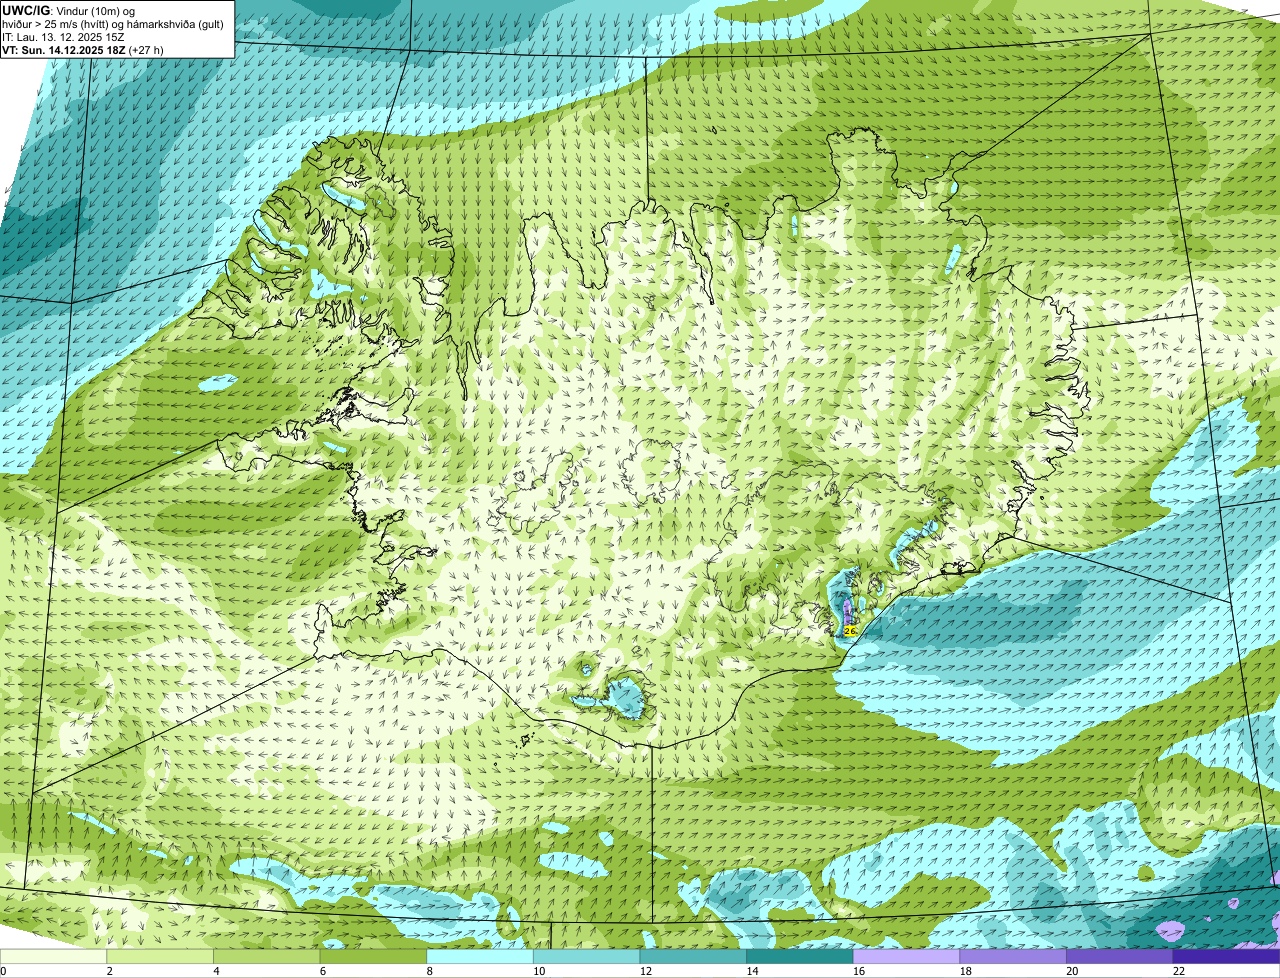Click legend scale label '14'
Screen dimensions: 1280x978
pyautogui.click(x=752, y=971)
